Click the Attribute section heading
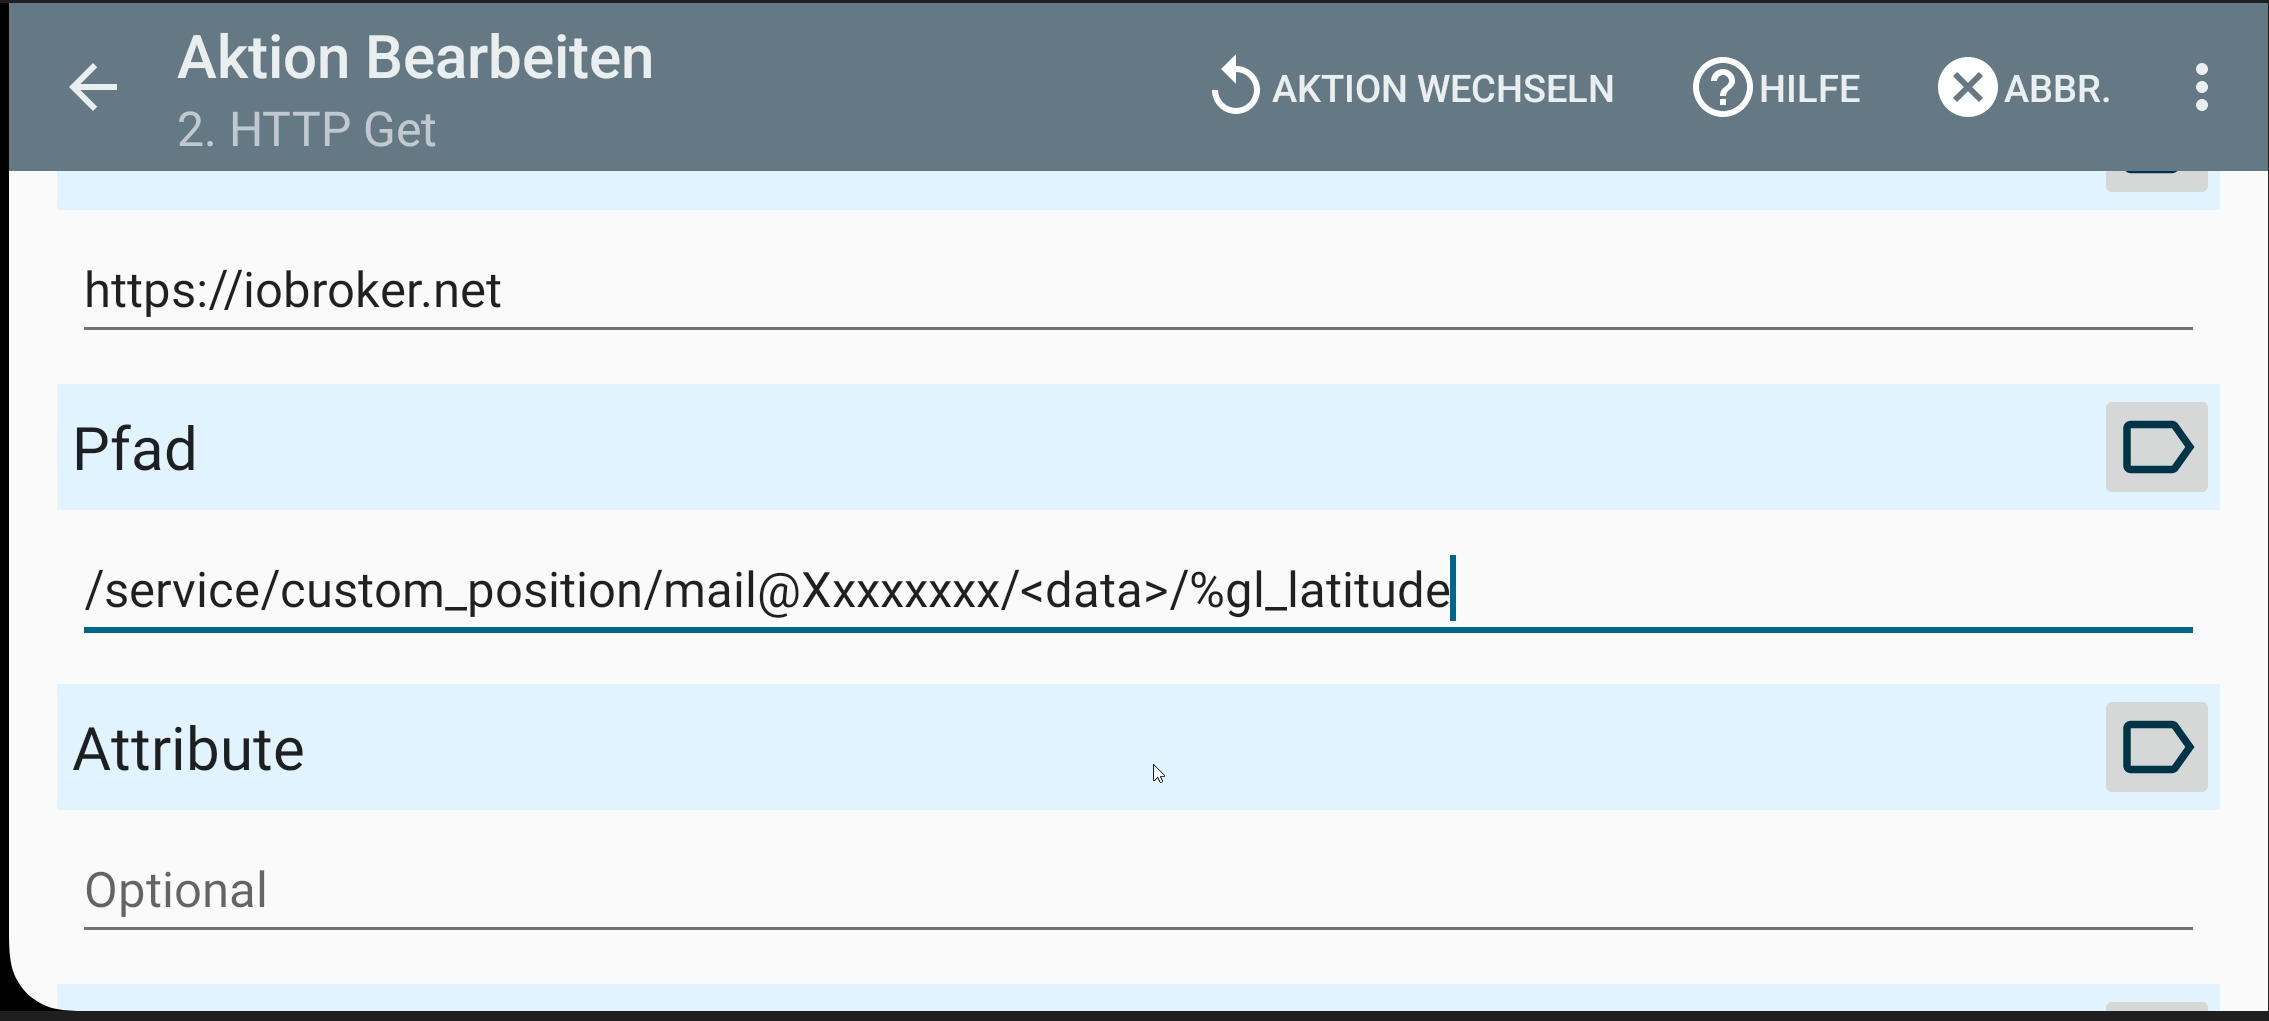This screenshot has width=2269, height=1021. 189,749
